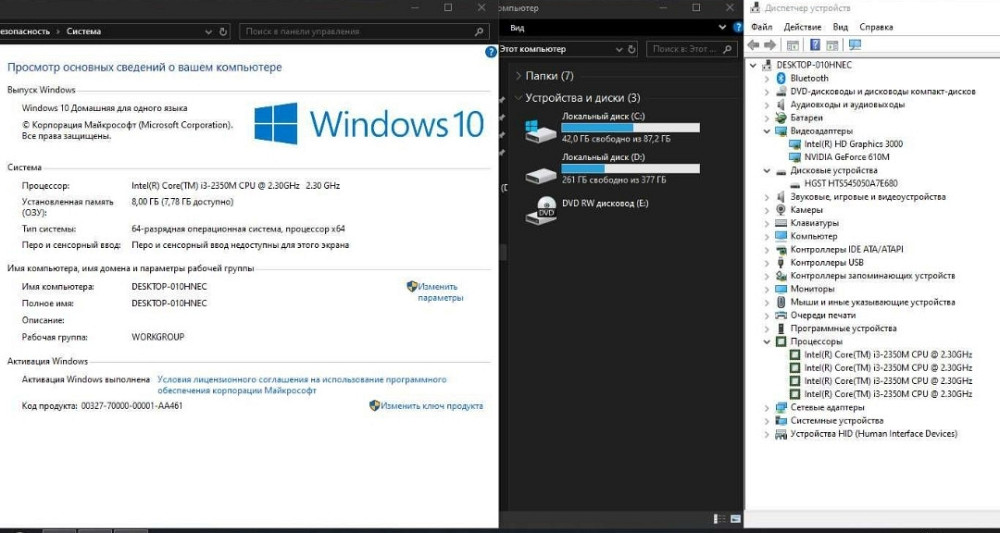Open the Действие menu
This screenshot has height=533, width=1000.
tap(802, 27)
